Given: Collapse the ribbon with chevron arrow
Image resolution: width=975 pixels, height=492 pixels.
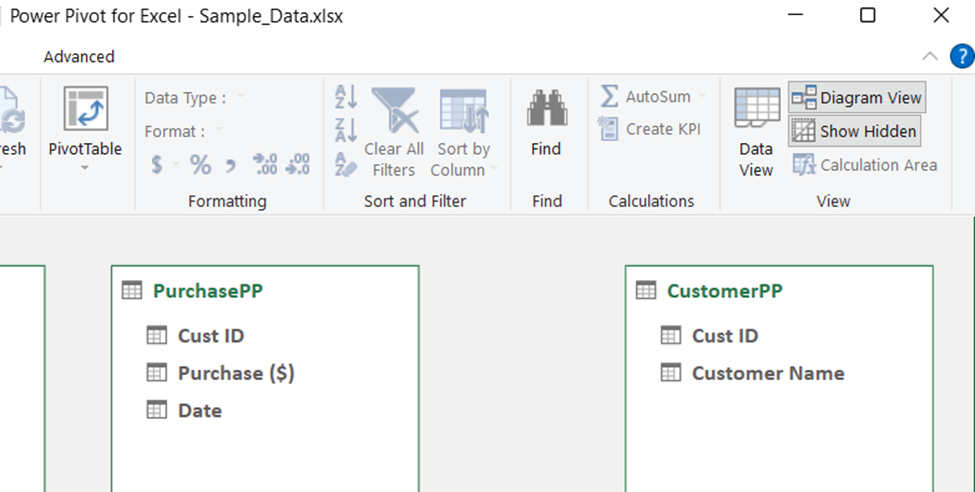Looking at the screenshot, I should click(930, 57).
